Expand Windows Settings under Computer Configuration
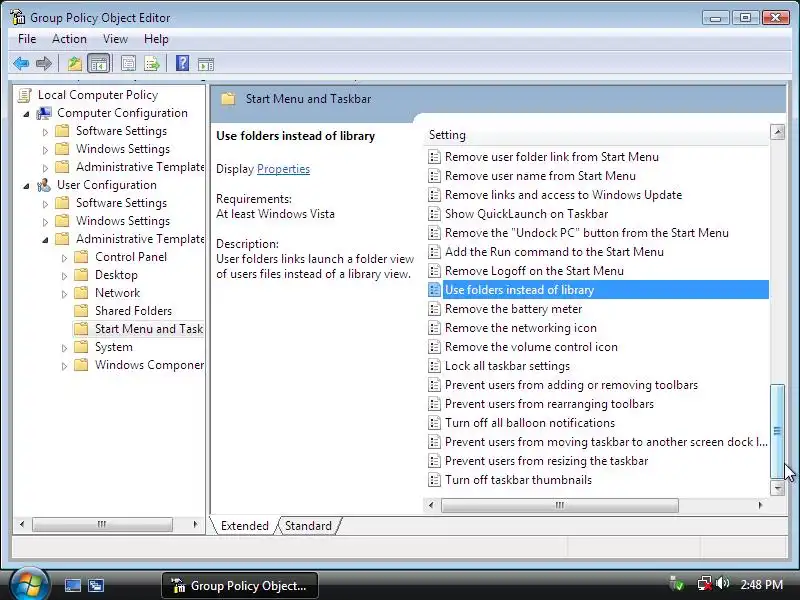Image resolution: width=800 pixels, height=600 pixels. click(45, 150)
